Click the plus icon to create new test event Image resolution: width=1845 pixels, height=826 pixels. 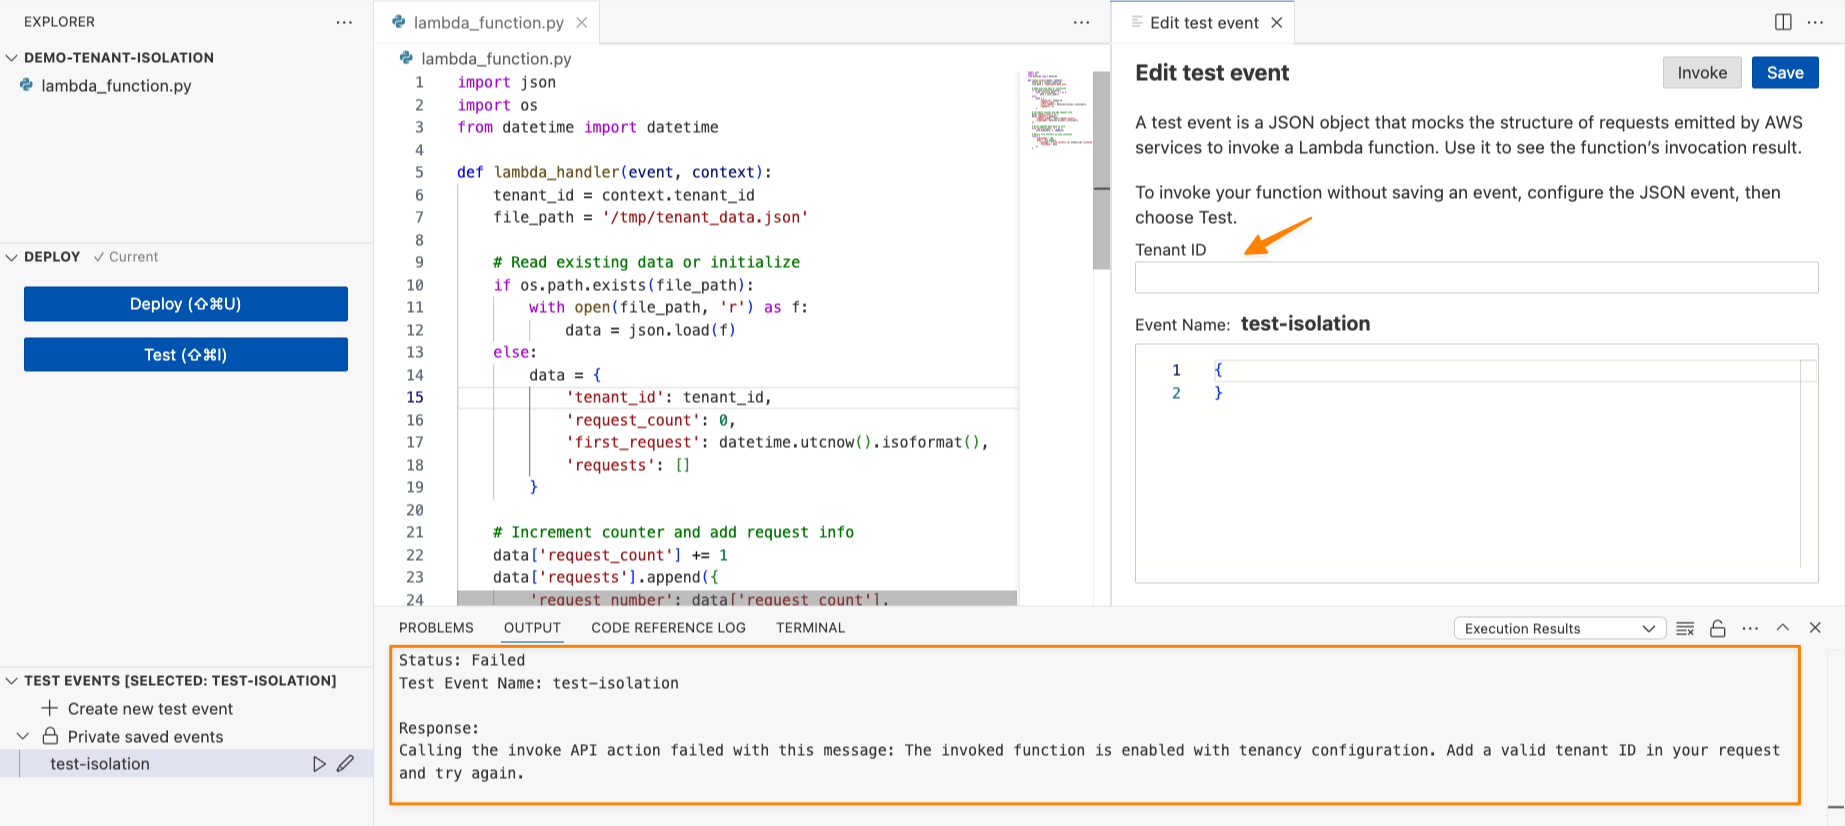[49, 708]
